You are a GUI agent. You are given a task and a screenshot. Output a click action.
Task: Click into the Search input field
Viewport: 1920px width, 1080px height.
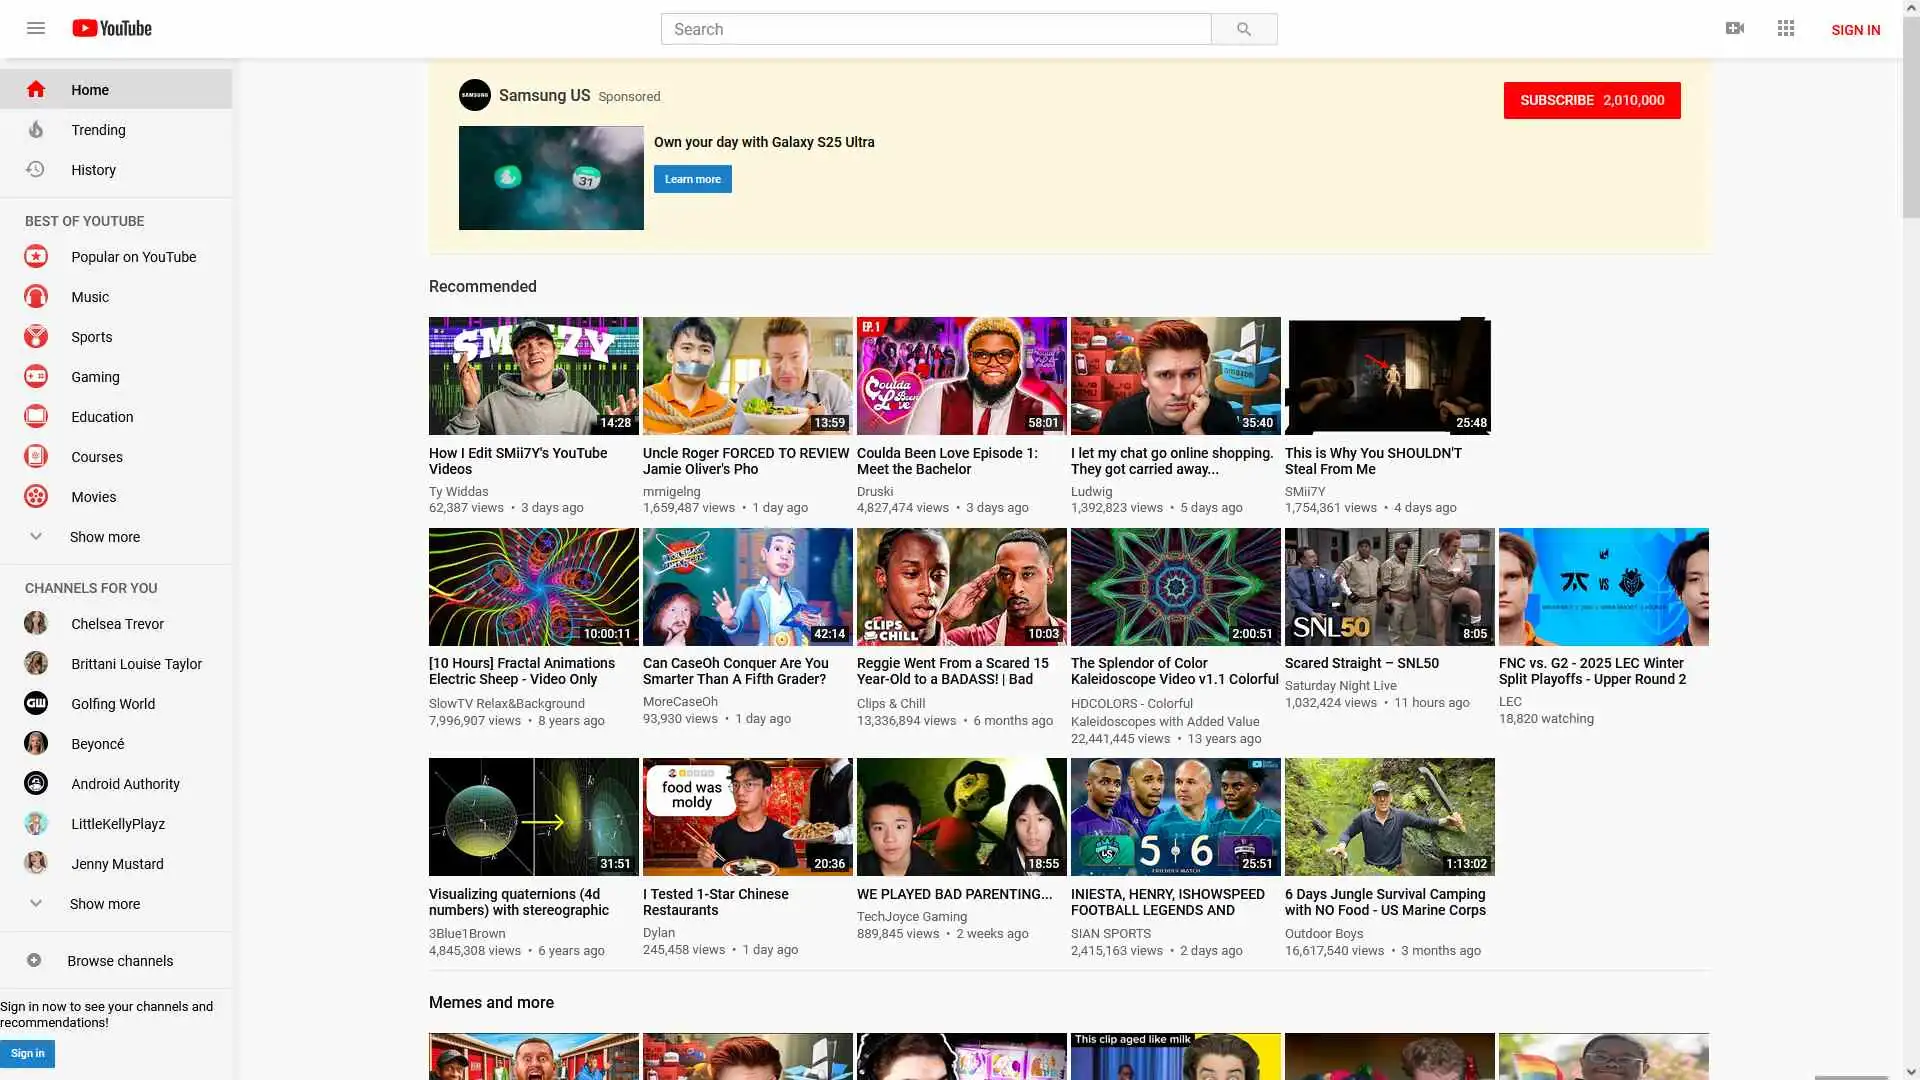click(x=935, y=29)
